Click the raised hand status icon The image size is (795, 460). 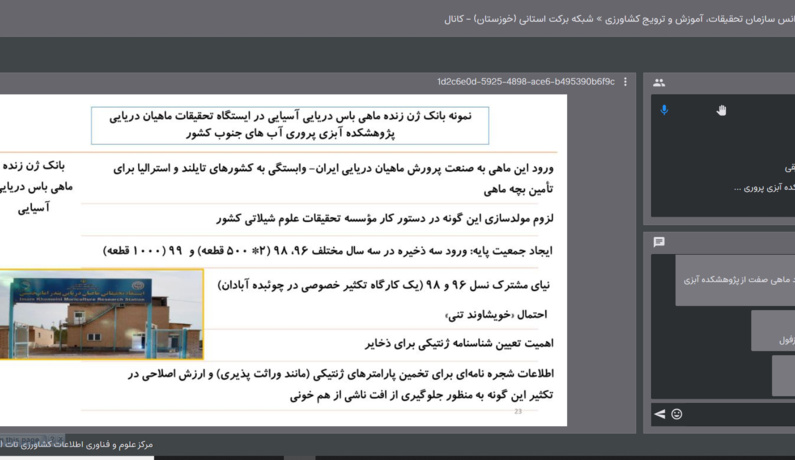(x=721, y=111)
